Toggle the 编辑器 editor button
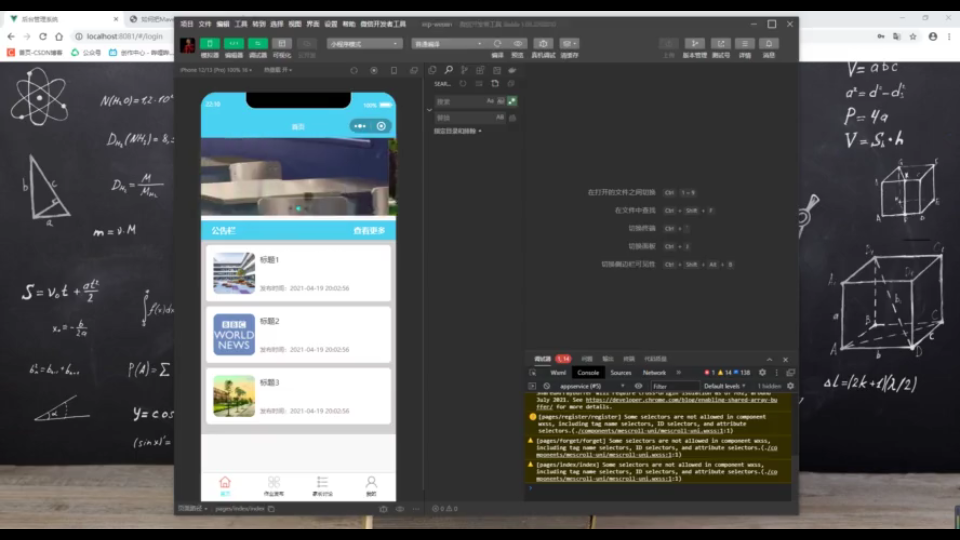The height and width of the screenshot is (540, 960). (x=233, y=43)
